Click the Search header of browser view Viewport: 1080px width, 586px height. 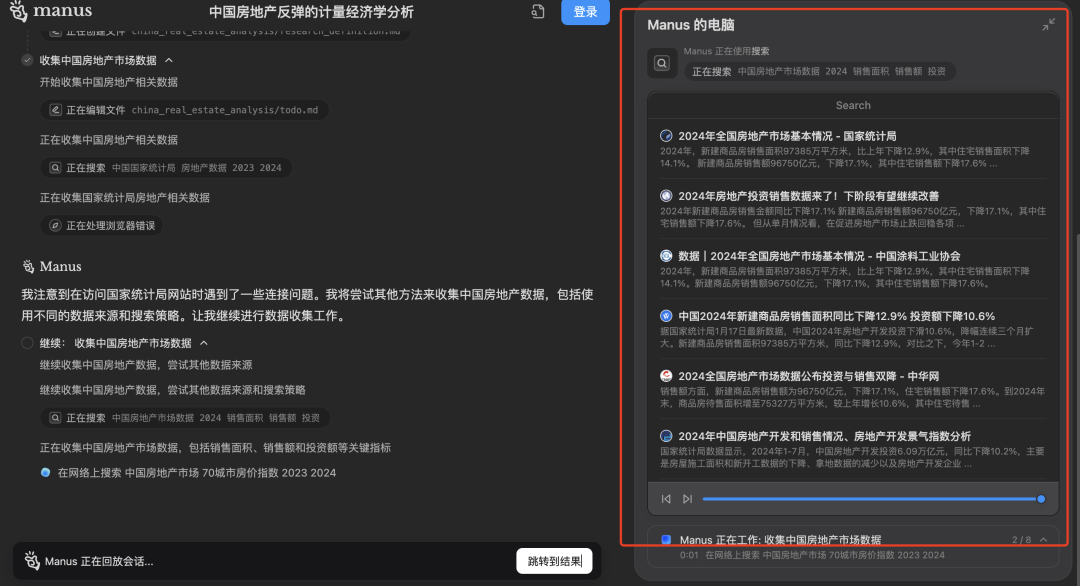[853, 105]
